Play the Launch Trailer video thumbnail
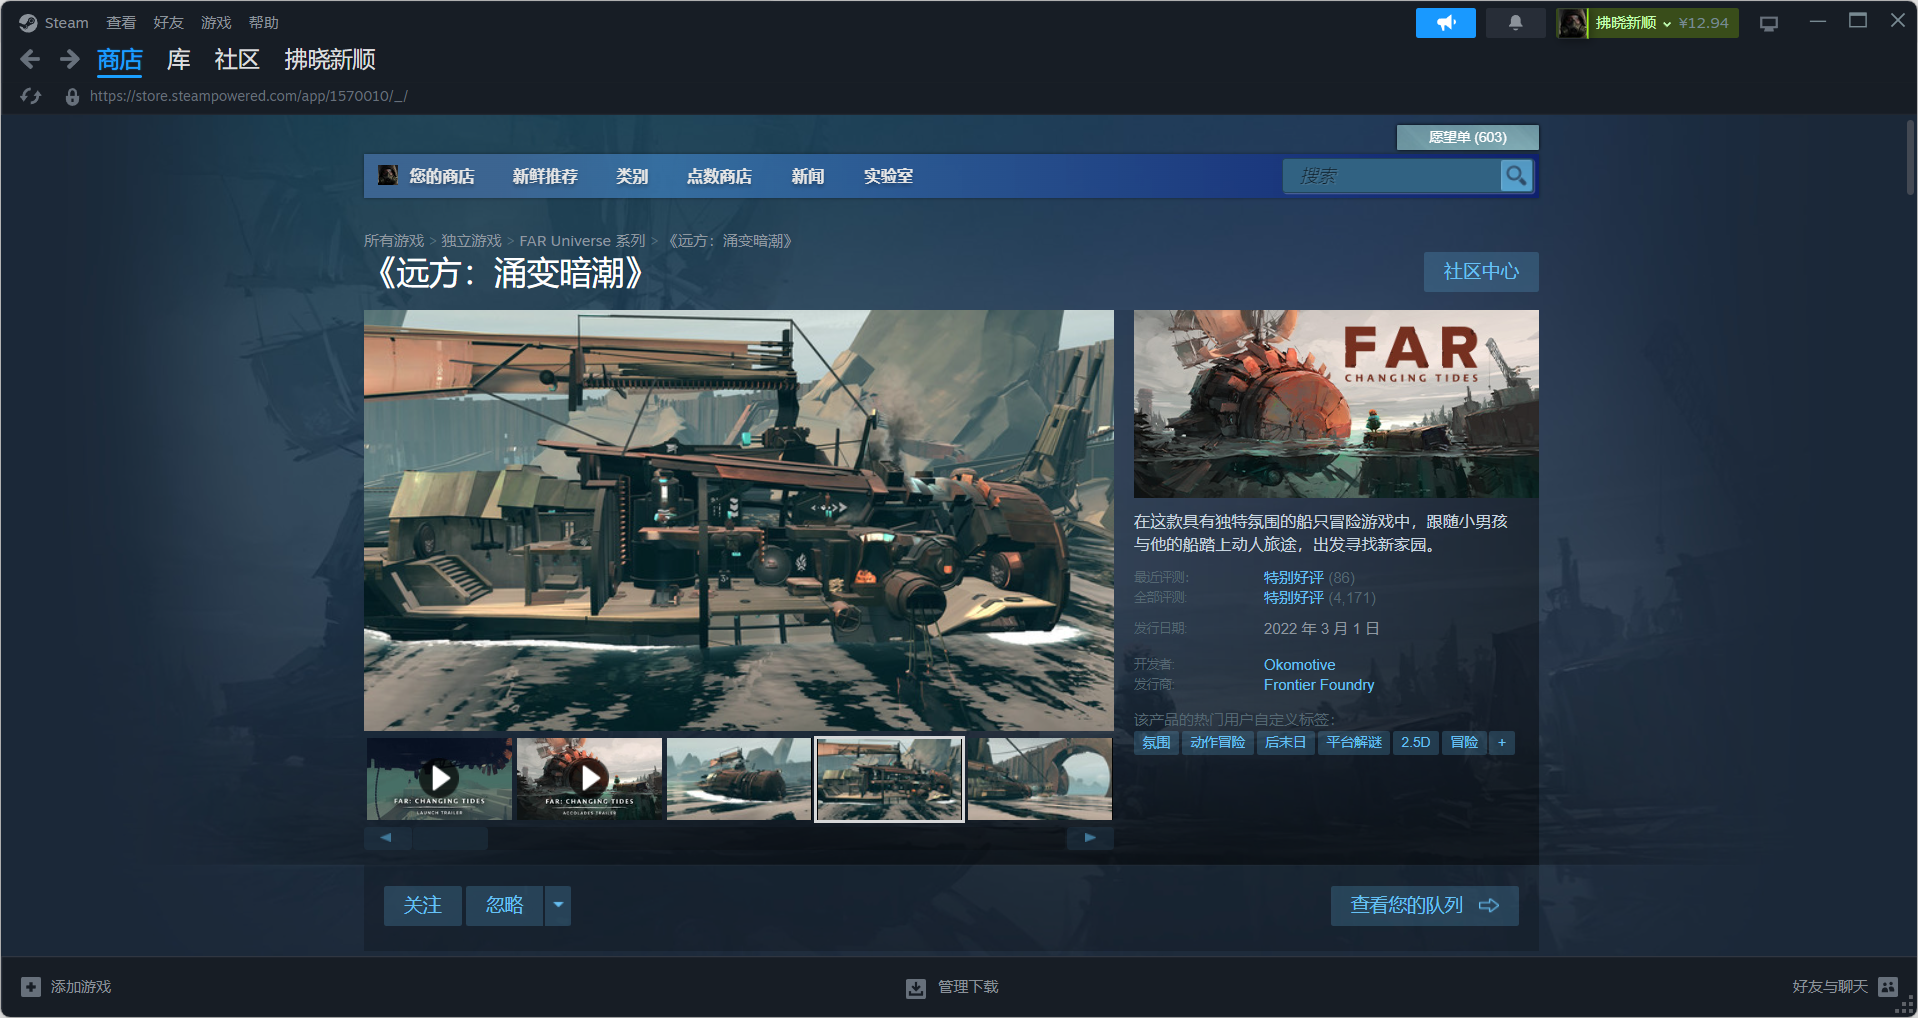 click(x=439, y=779)
